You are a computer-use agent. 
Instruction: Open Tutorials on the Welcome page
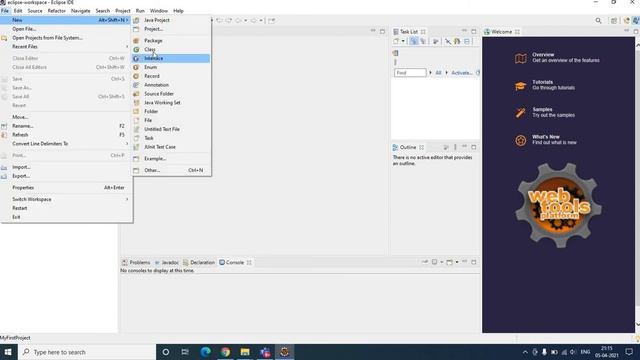tap(544, 85)
